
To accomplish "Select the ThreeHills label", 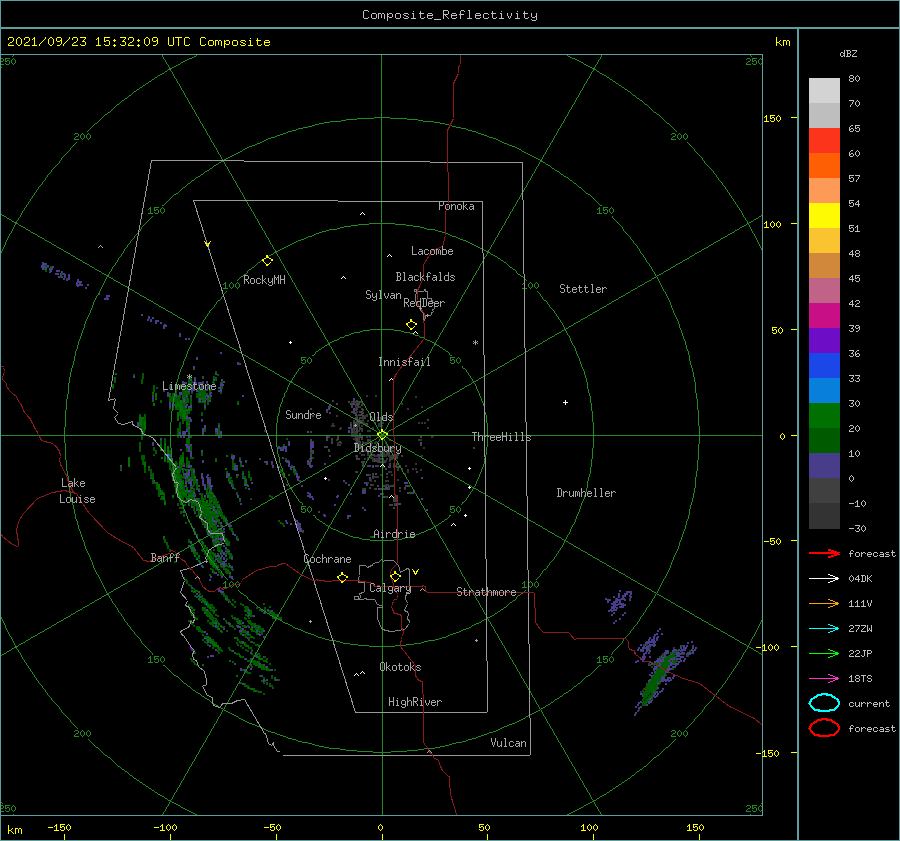I will click(x=502, y=437).
